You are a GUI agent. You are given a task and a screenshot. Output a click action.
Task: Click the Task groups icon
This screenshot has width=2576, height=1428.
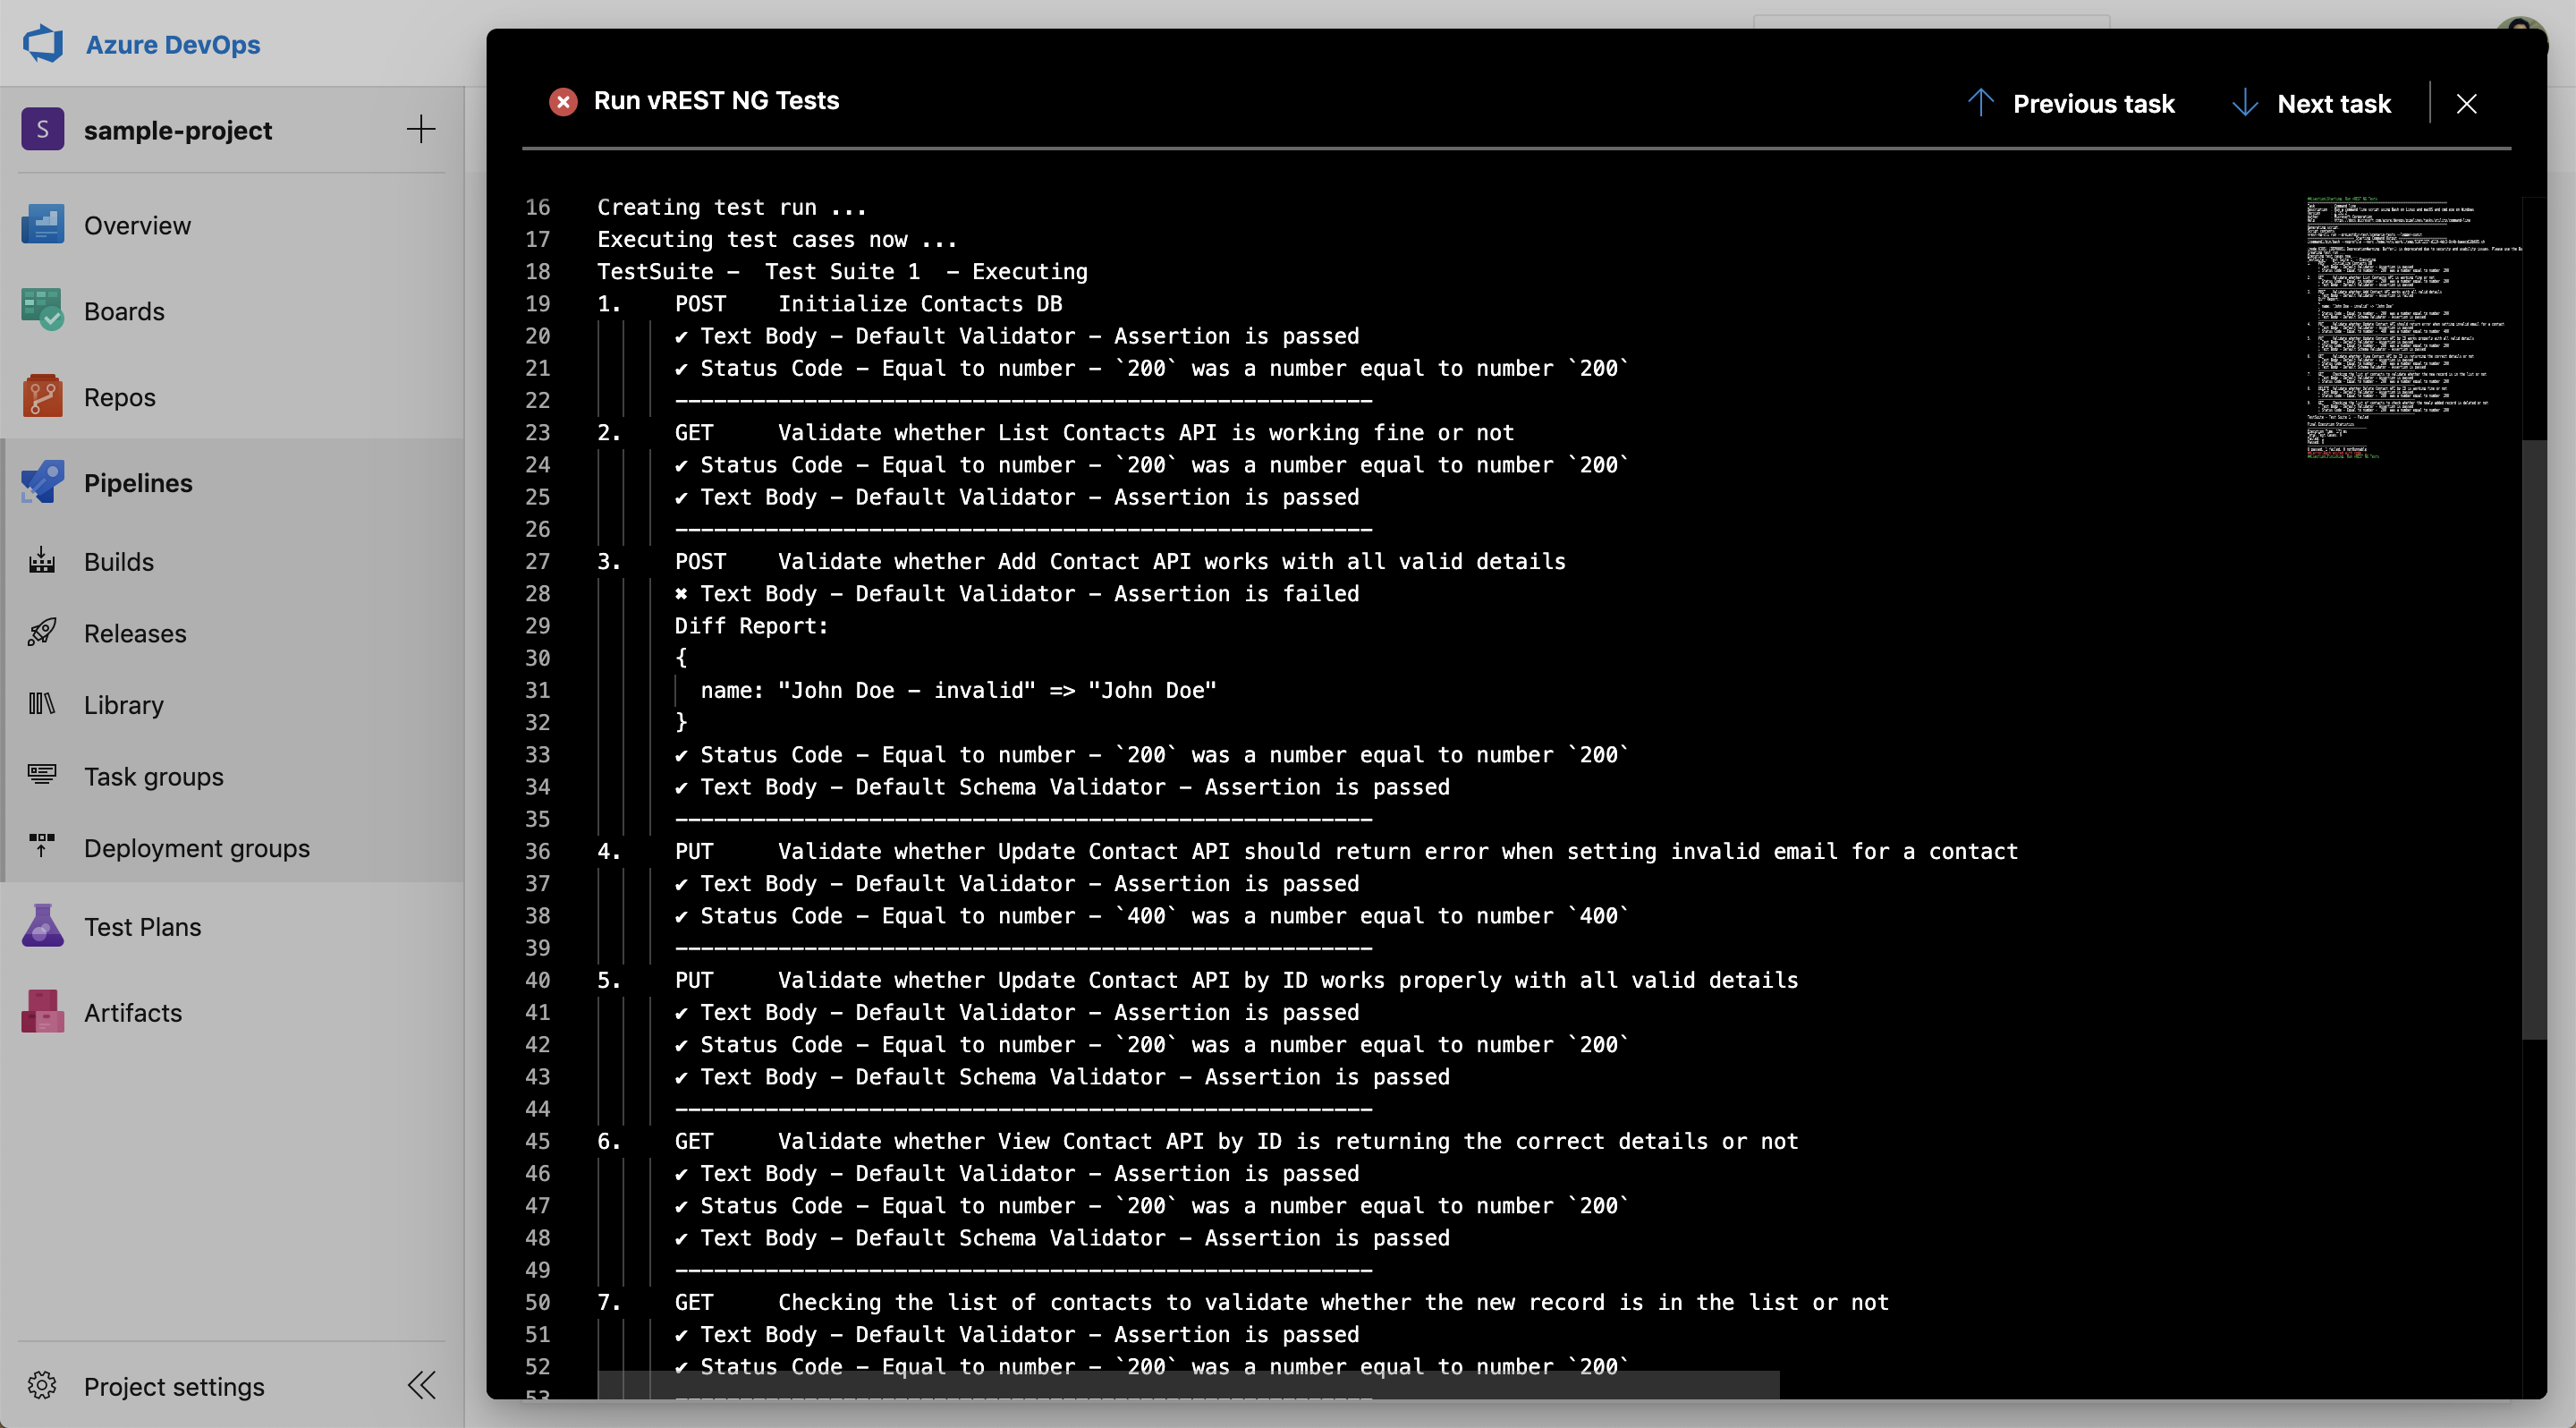(42, 775)
